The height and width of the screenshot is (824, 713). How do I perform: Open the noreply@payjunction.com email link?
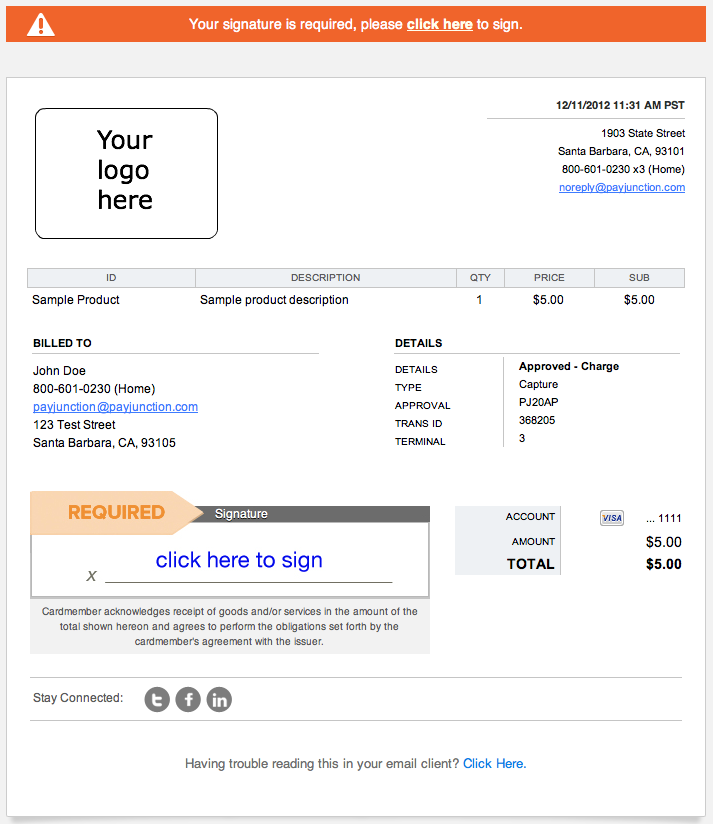coord(622,187)
